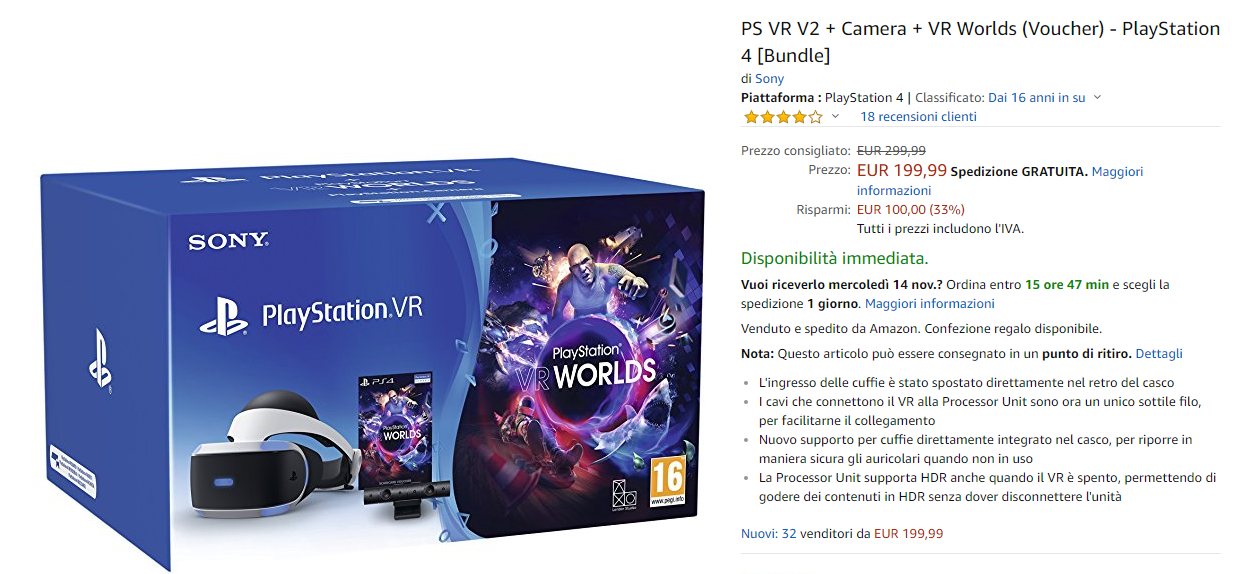1244x574 pixels.
Task: Click the PlayStation logo on box front
Action: tap(224, 314)
